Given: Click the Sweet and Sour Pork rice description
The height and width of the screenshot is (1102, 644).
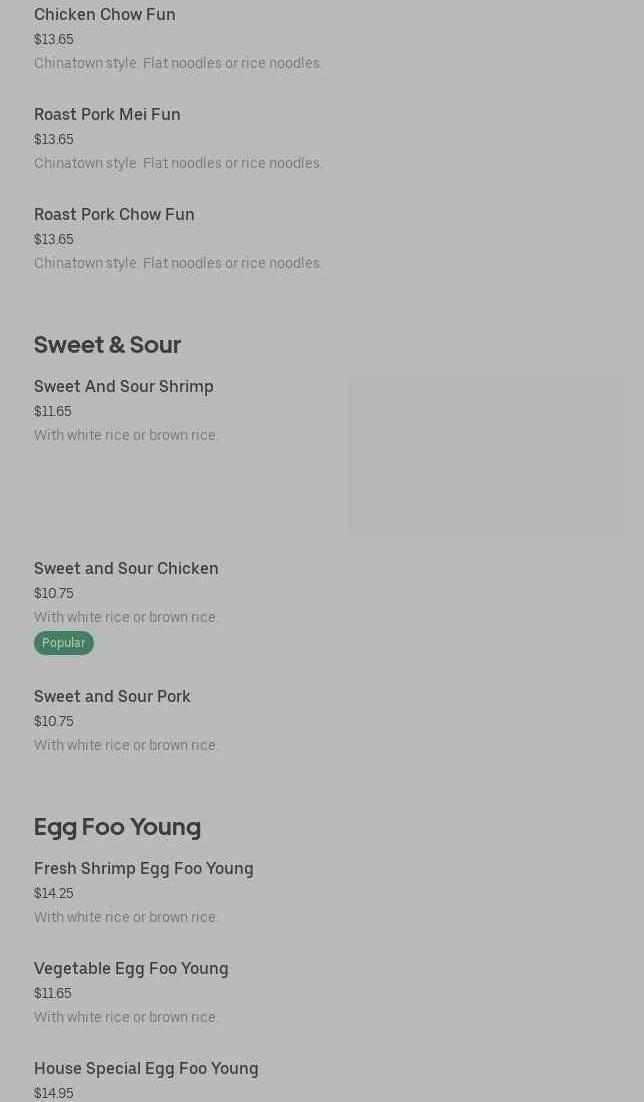Looking at the screenshot, I should tap(125, 745).
